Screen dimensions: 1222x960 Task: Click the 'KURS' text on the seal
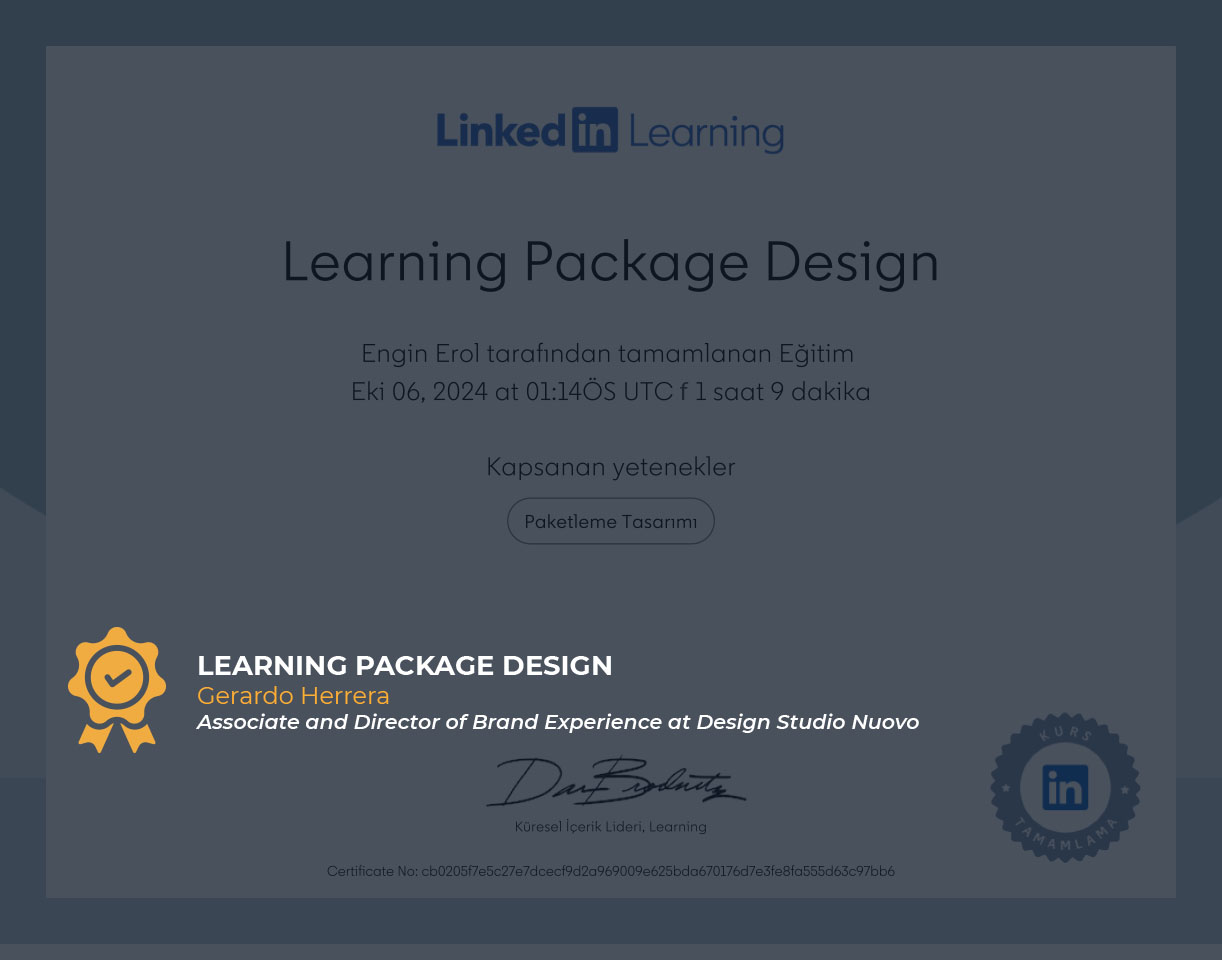click(1066, 734)
